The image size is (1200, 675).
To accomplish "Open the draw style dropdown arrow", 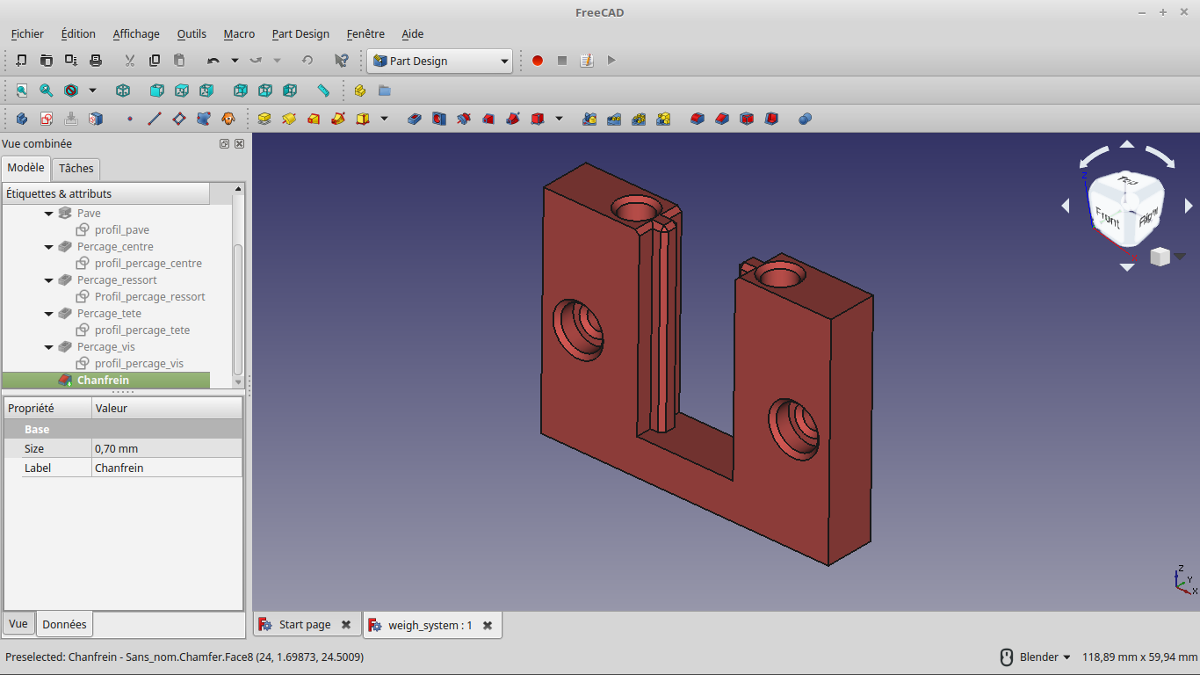I will (93, 90).
